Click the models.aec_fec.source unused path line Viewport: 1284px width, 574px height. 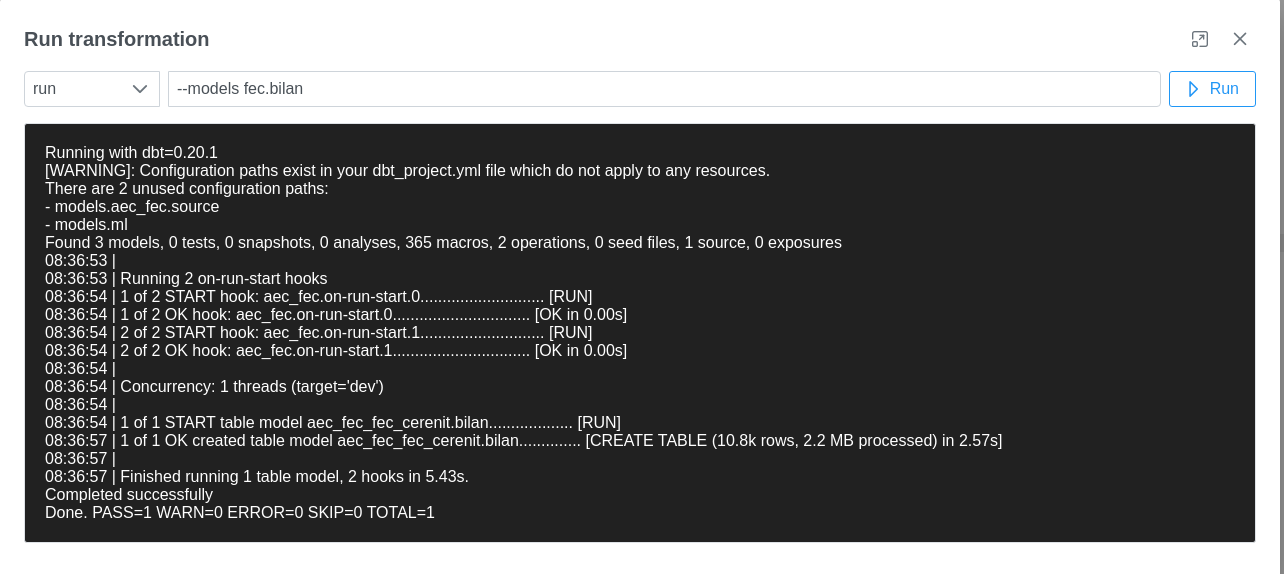132,207
